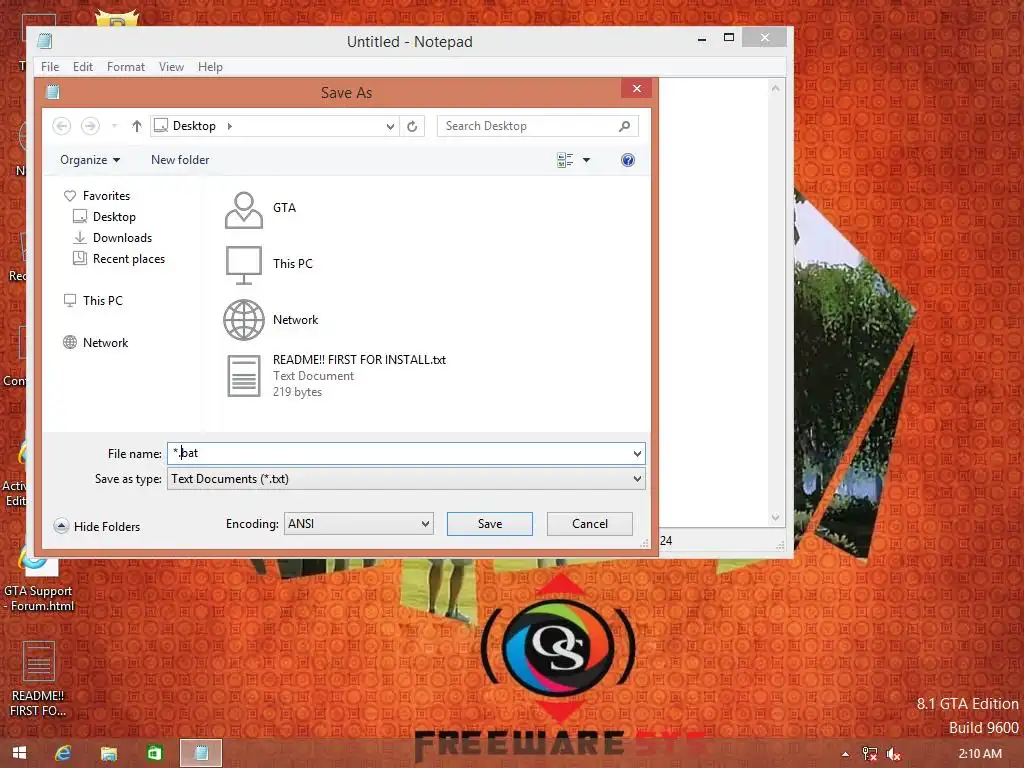Expand the File name dropdown arrow
The height and width of the screenshot is (768, 1024).
[x=637, y=453]
